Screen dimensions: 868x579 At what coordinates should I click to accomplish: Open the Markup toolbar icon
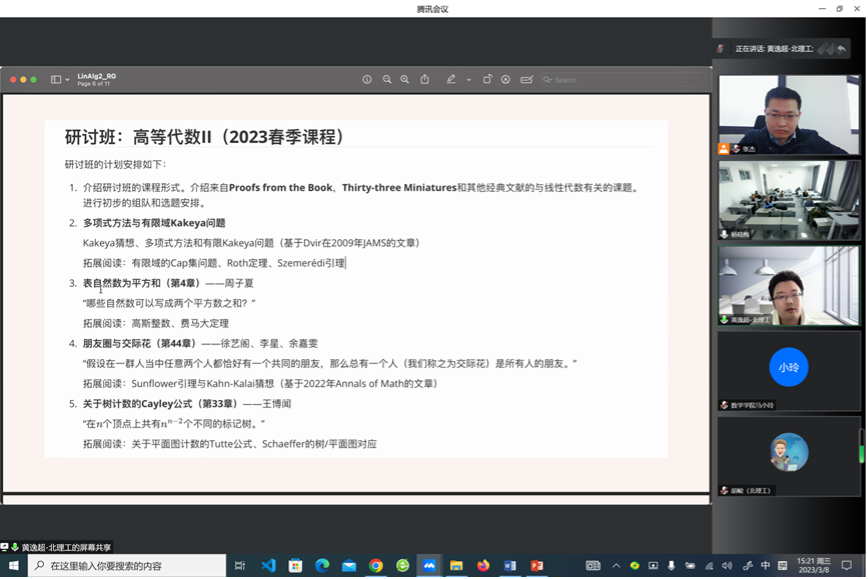coord(506,80)
